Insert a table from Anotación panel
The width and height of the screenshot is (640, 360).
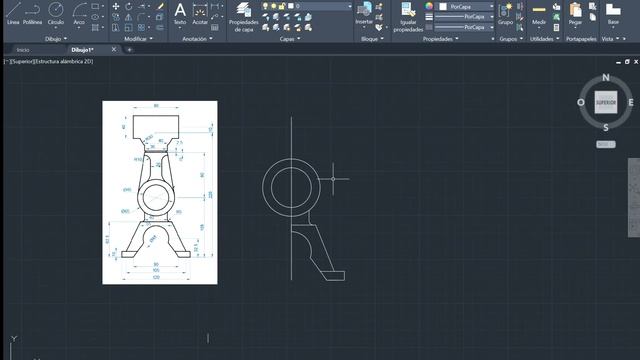[x=215, y=27]
